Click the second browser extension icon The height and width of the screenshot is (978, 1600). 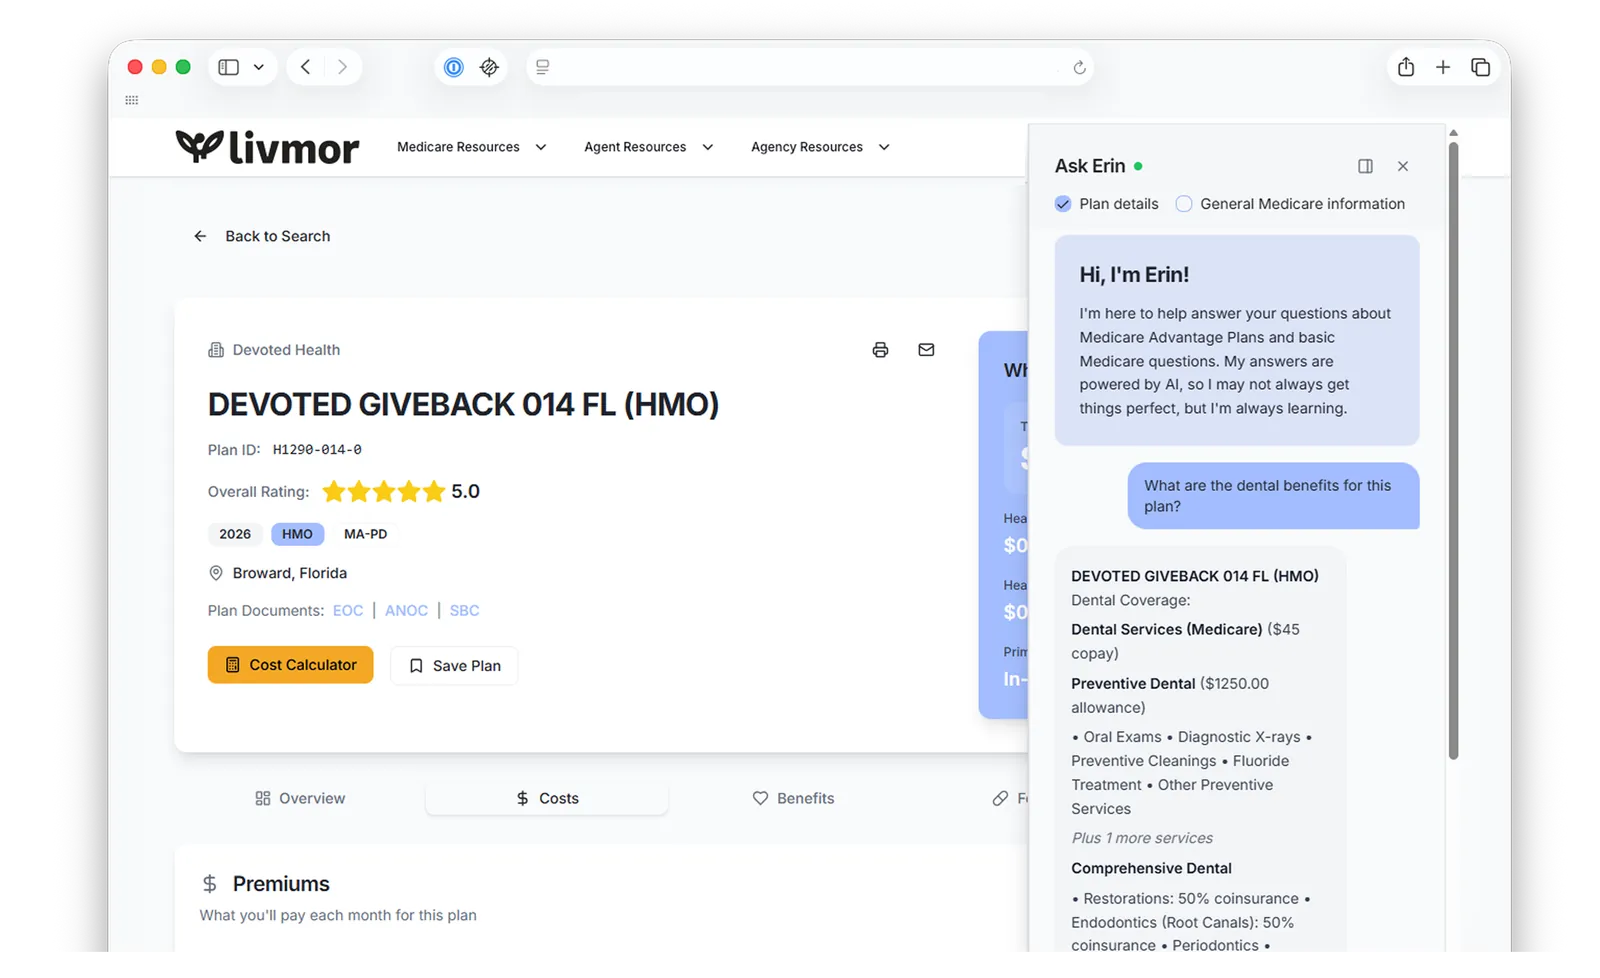489,67
